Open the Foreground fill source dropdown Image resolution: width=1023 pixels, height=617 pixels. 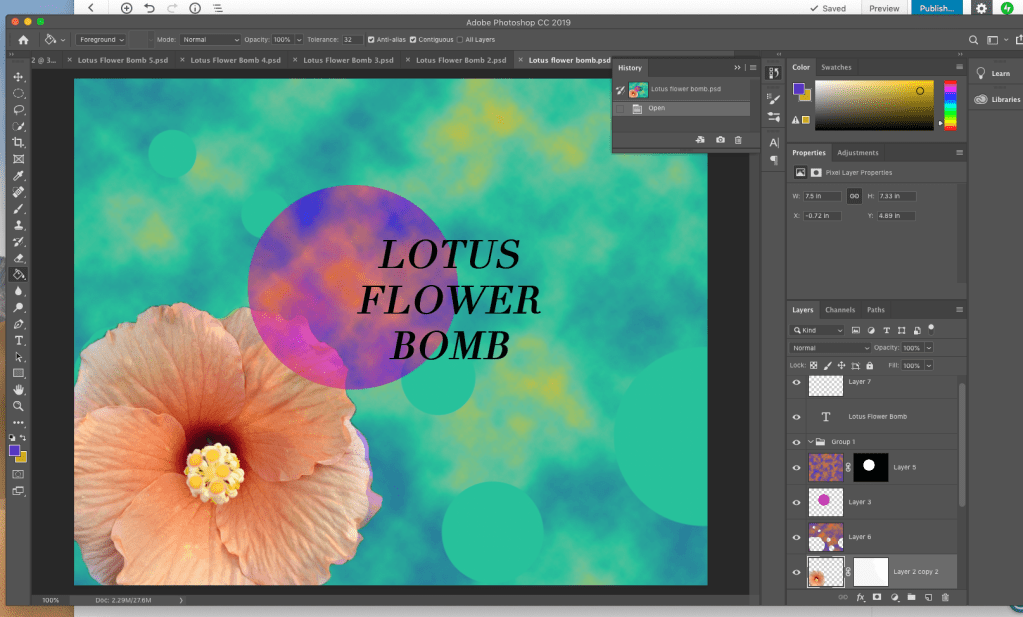(x=101, y=40)
